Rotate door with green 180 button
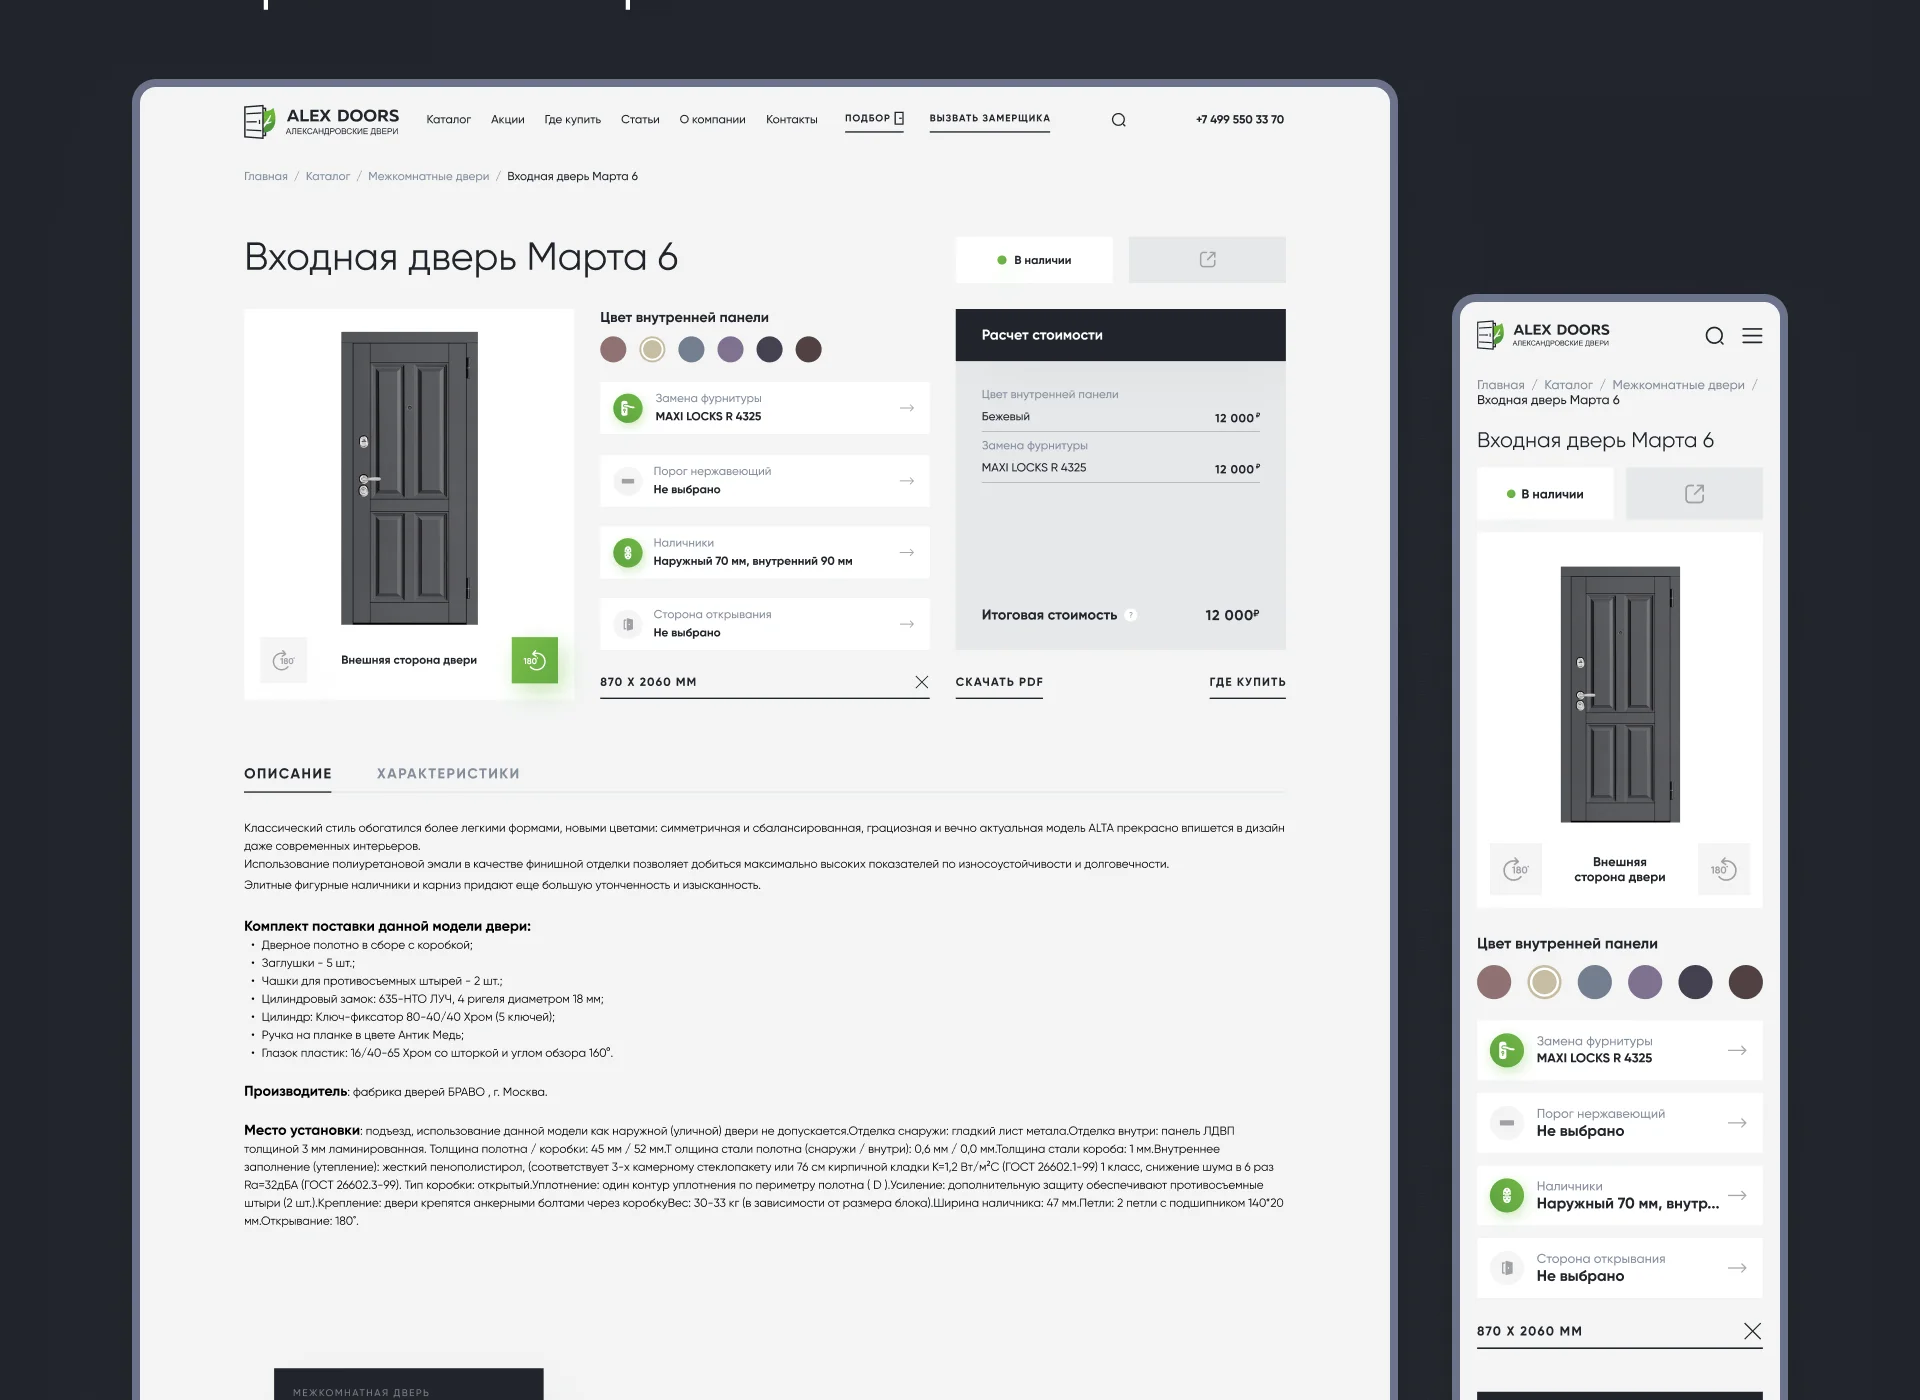Viewport: 1920px width, 1400px height. tap(535, 660)
